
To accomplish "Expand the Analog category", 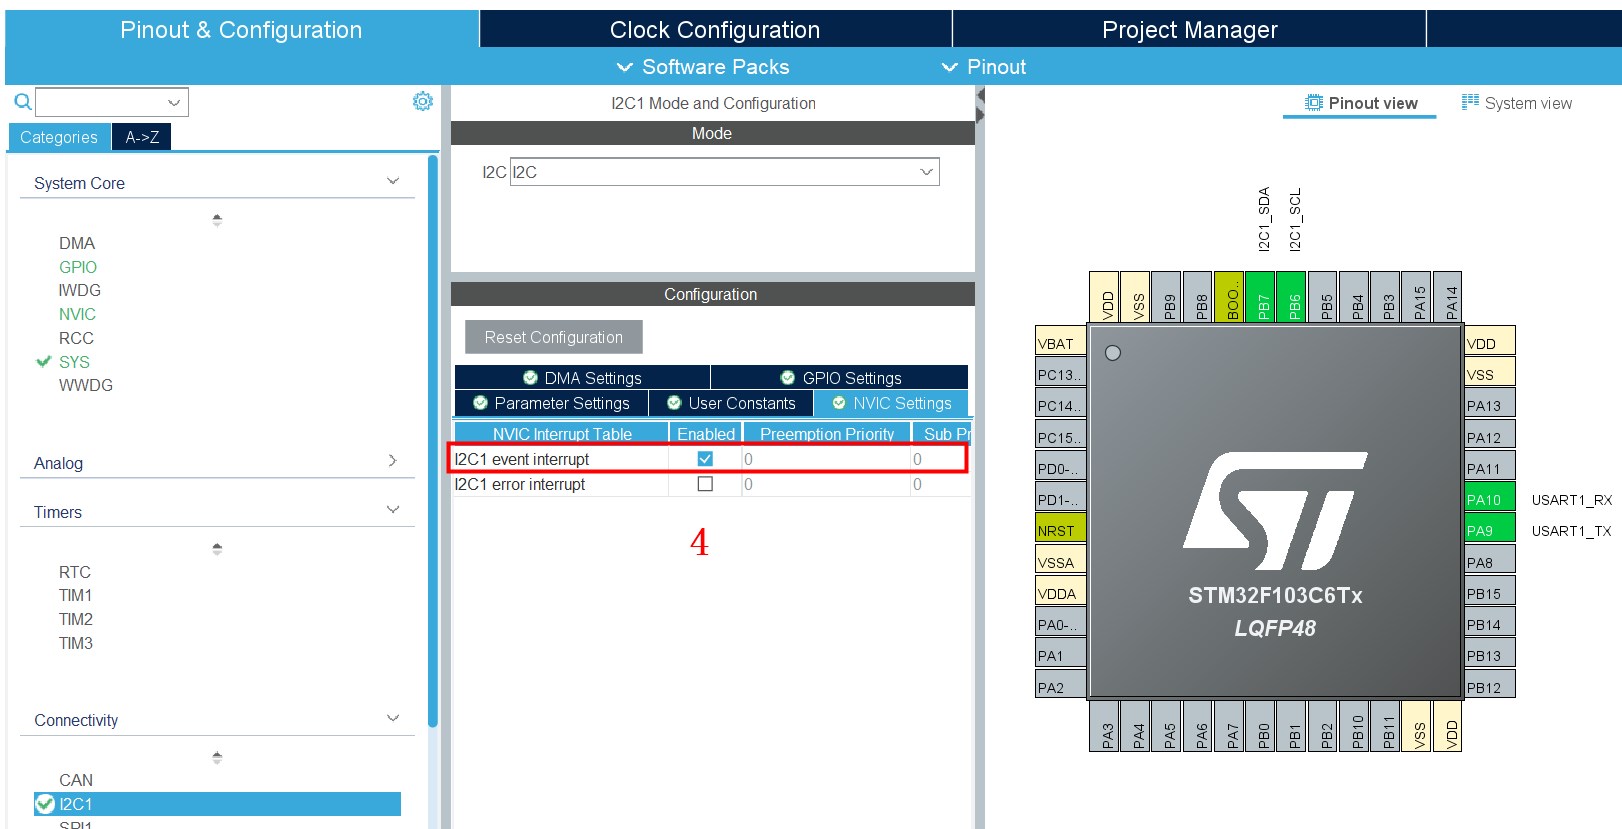I will click(x=392, y=461).
